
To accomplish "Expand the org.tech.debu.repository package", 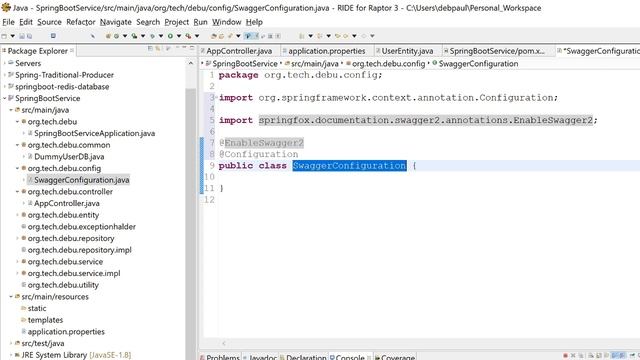I will coord(18,238).
